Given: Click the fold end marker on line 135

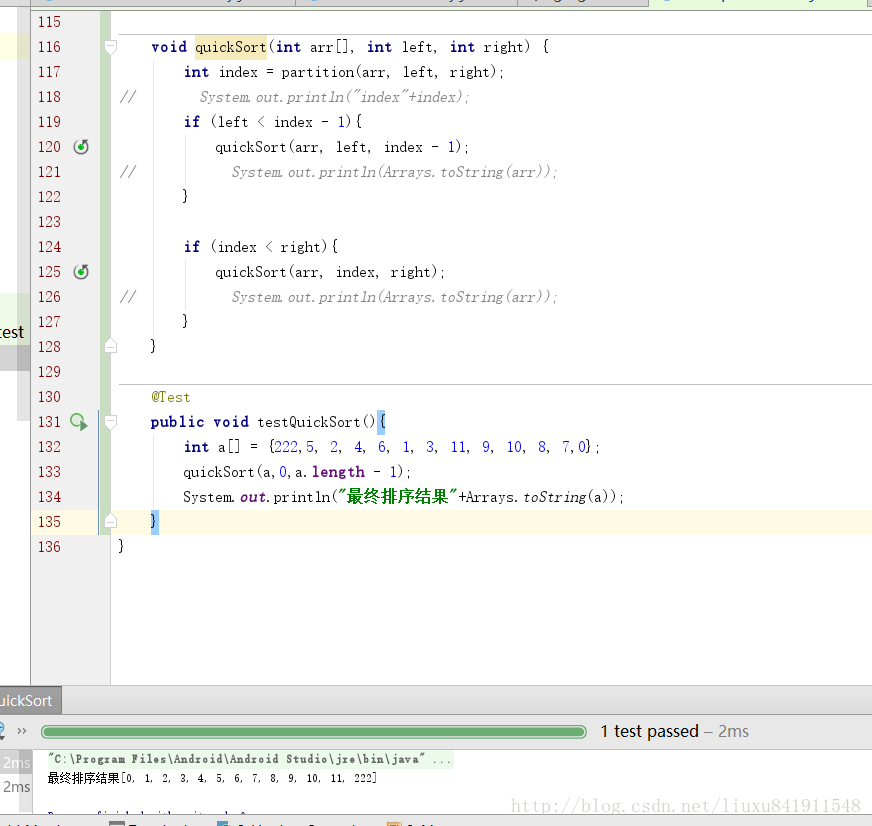Looking at the screenshot, I should click(x=111, y=522).
